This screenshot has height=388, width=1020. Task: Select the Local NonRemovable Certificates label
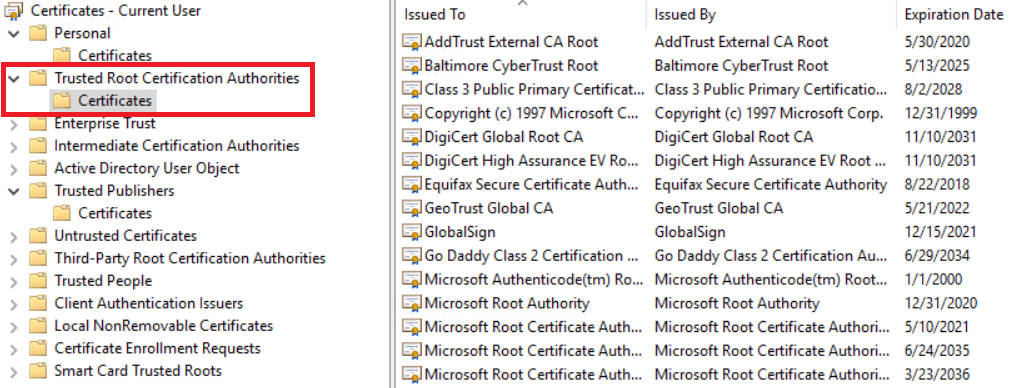point(164,326)
